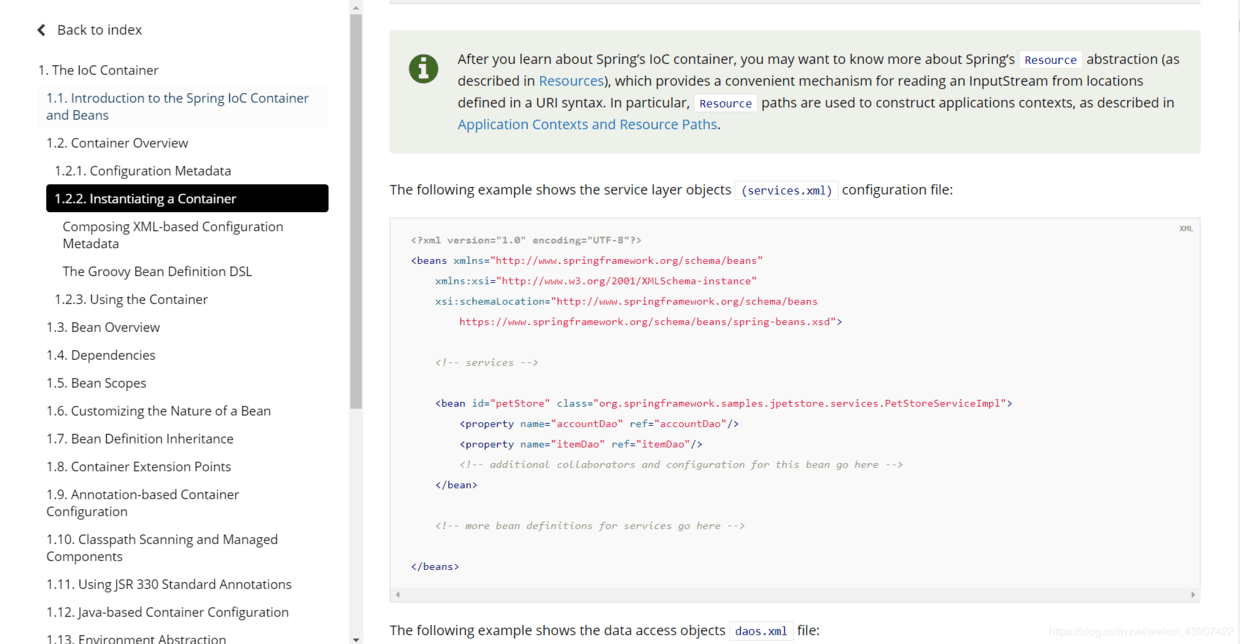Screen dimensions: 1240x644
Task: Follow the Resources link in the note
Action: [571, 81]
